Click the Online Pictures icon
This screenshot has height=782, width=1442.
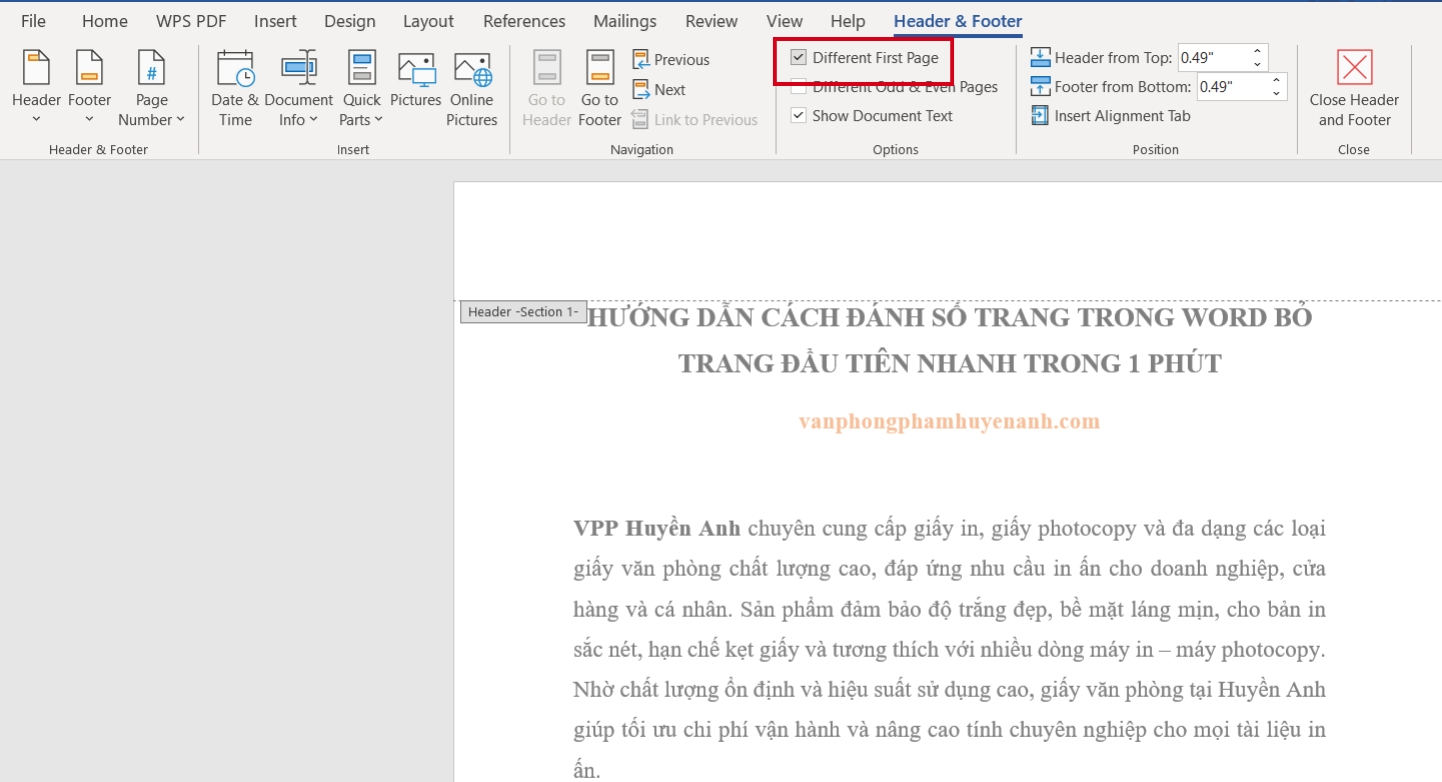point(472,69)
